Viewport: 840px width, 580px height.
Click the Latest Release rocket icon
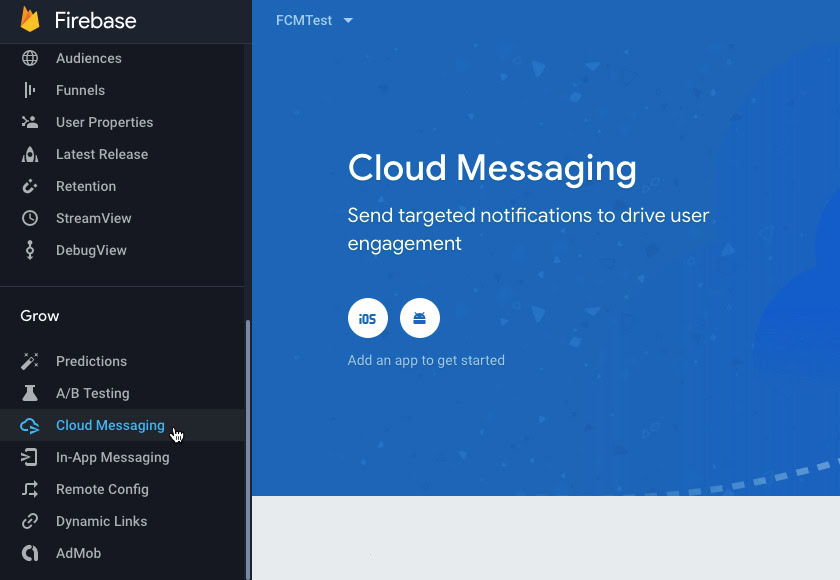tap(30, 154)
